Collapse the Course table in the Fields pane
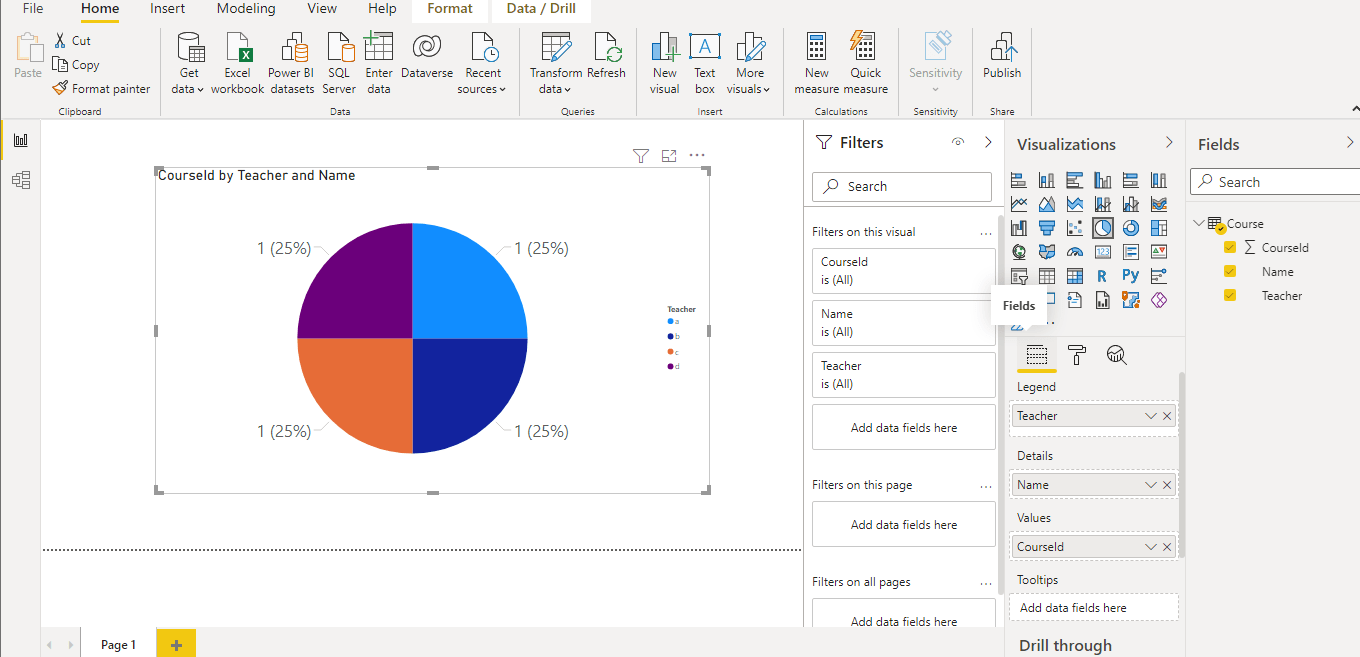Screen dimensions: 1360x657 (1198, 223)
